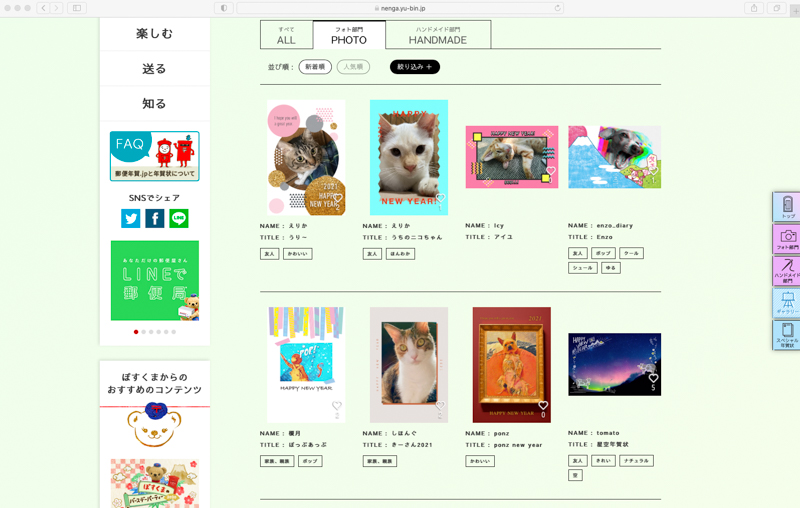Open the Enzo dog card thumbnail

coord(614,157)
